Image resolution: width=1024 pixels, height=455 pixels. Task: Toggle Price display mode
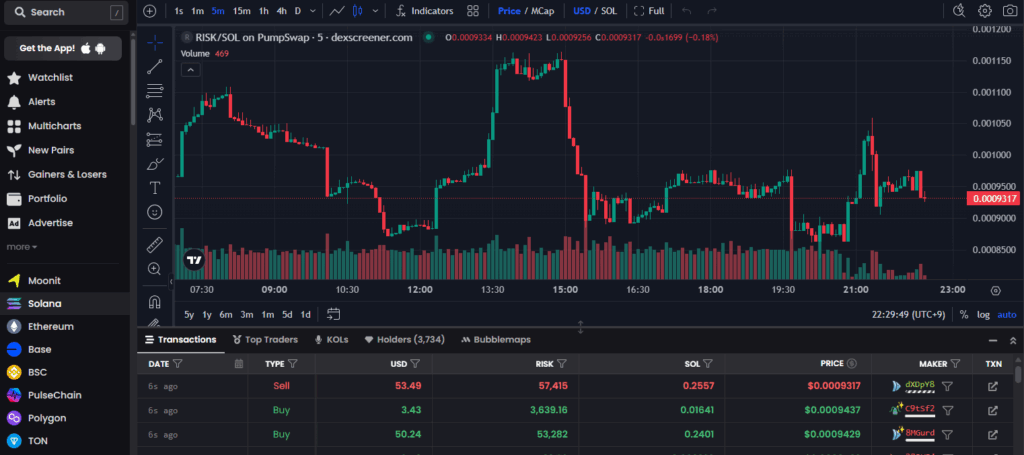[x=509, y=11]
